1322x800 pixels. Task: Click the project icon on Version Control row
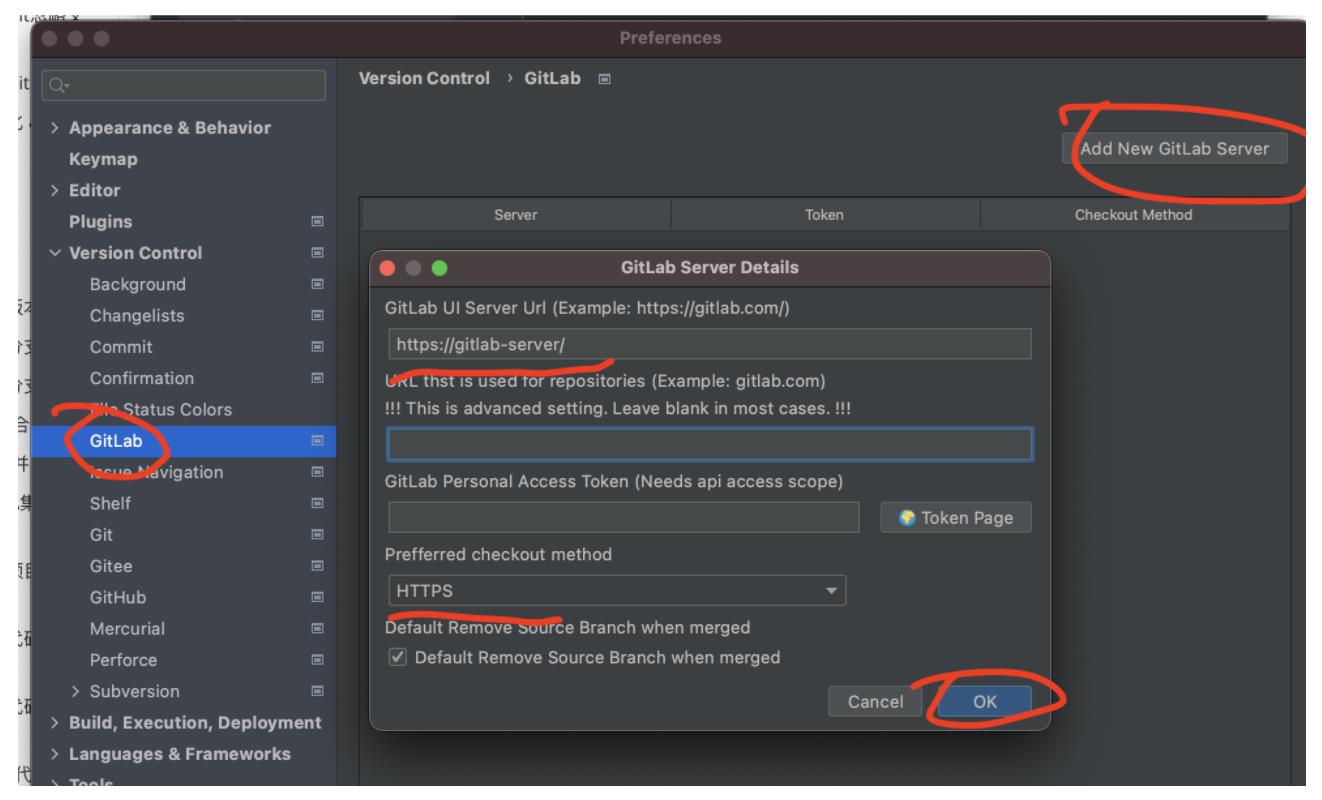click(x=318, y=253)
